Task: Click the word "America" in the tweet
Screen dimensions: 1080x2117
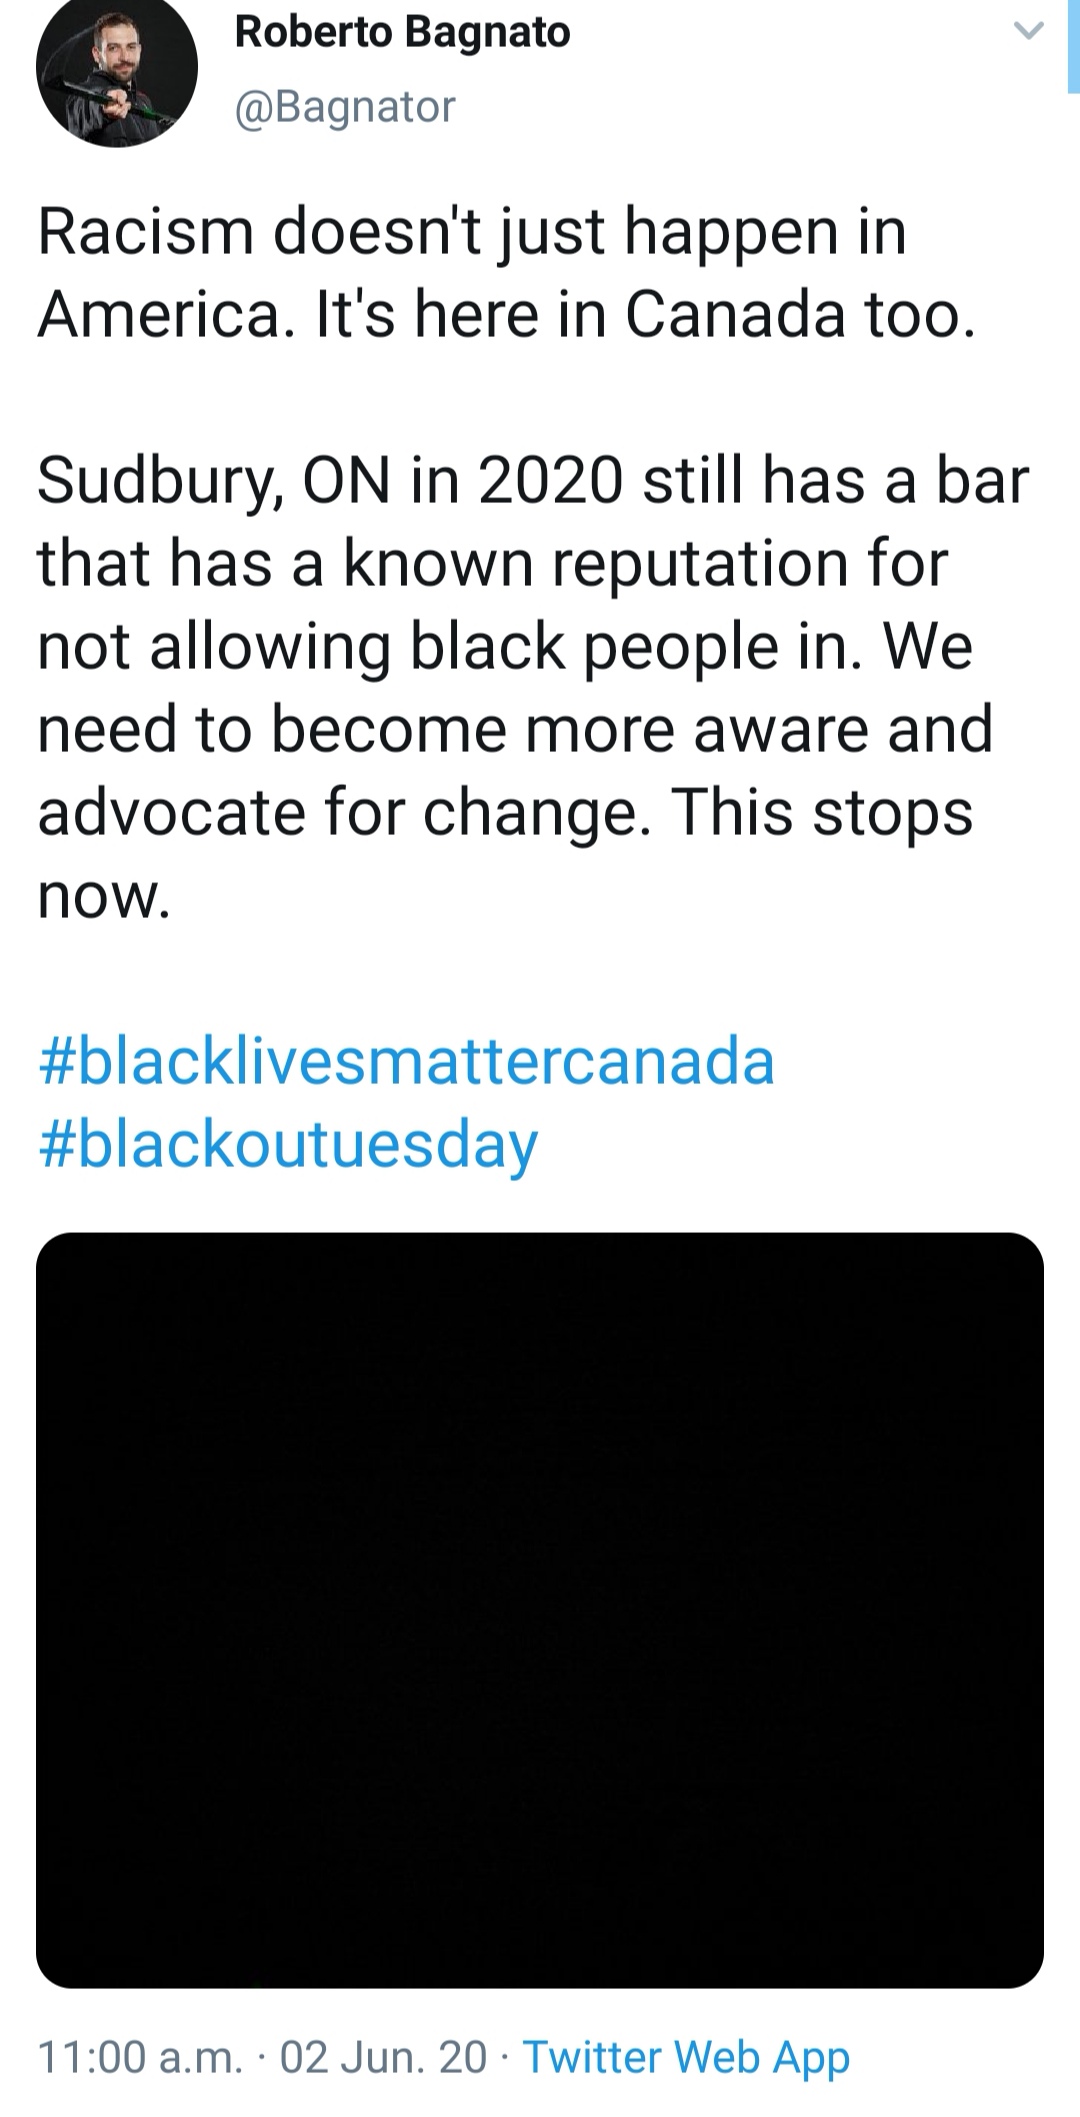Action: (158, 315)
